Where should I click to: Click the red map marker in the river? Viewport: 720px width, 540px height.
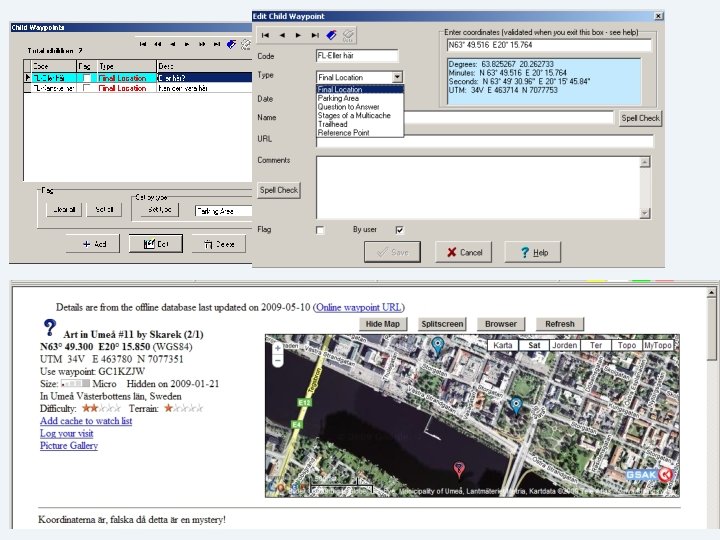tap(459, 469)
